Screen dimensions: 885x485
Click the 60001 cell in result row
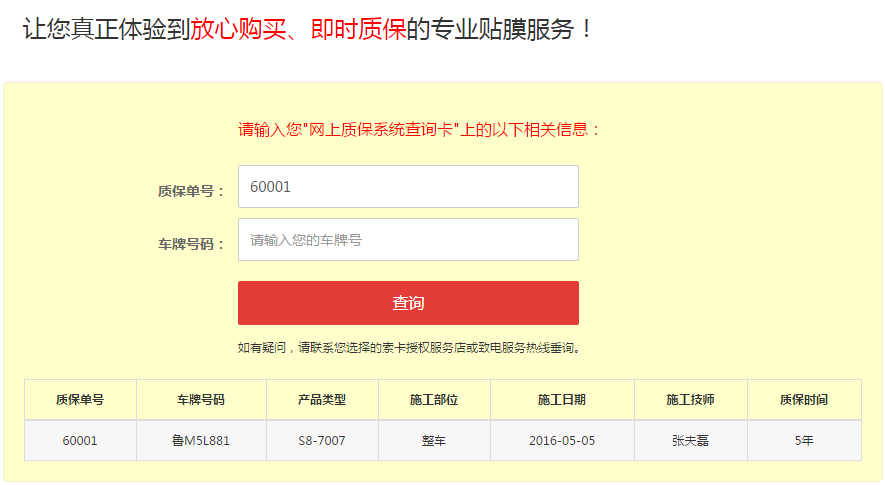tap(80, 440)
